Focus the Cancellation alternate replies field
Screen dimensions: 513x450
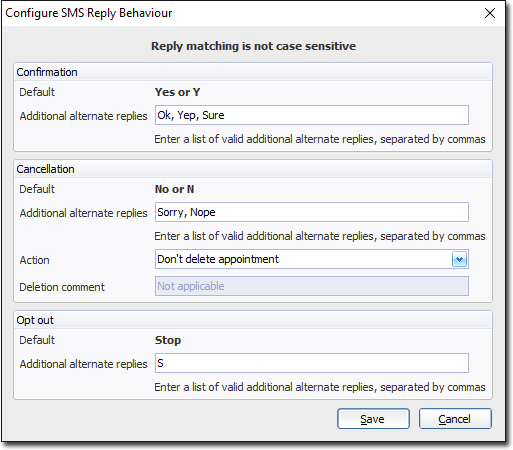[x=312, y=212]
